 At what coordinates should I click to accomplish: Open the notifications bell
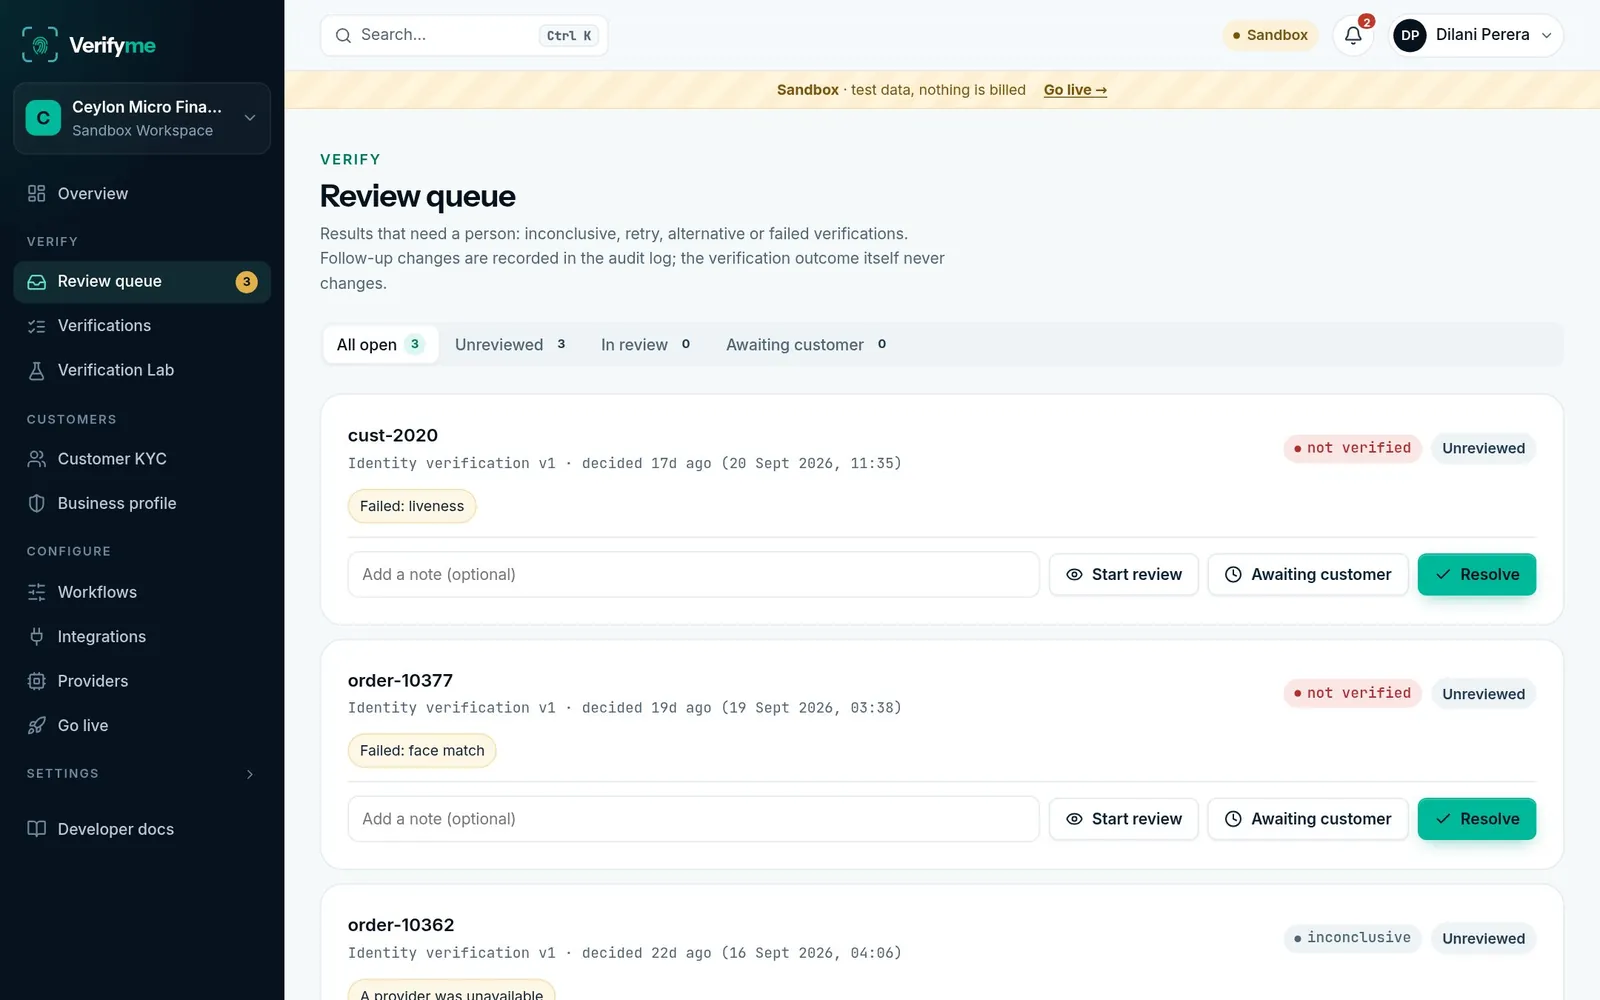(1353, 35)
